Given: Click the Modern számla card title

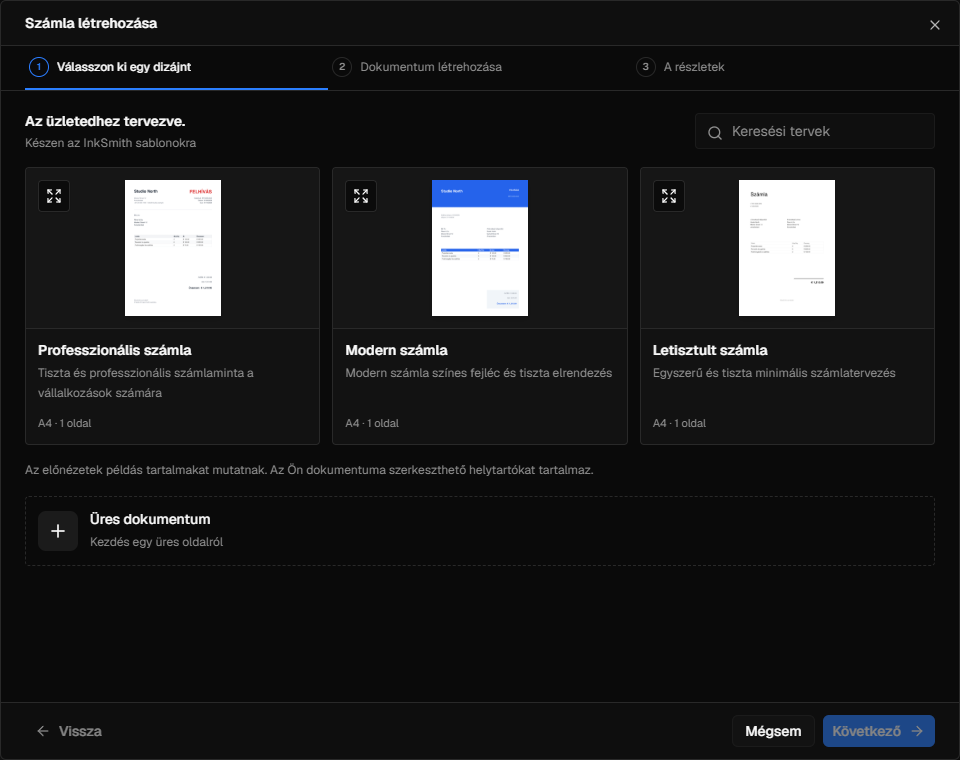Looking at the screenshot, I should (396, 350).
